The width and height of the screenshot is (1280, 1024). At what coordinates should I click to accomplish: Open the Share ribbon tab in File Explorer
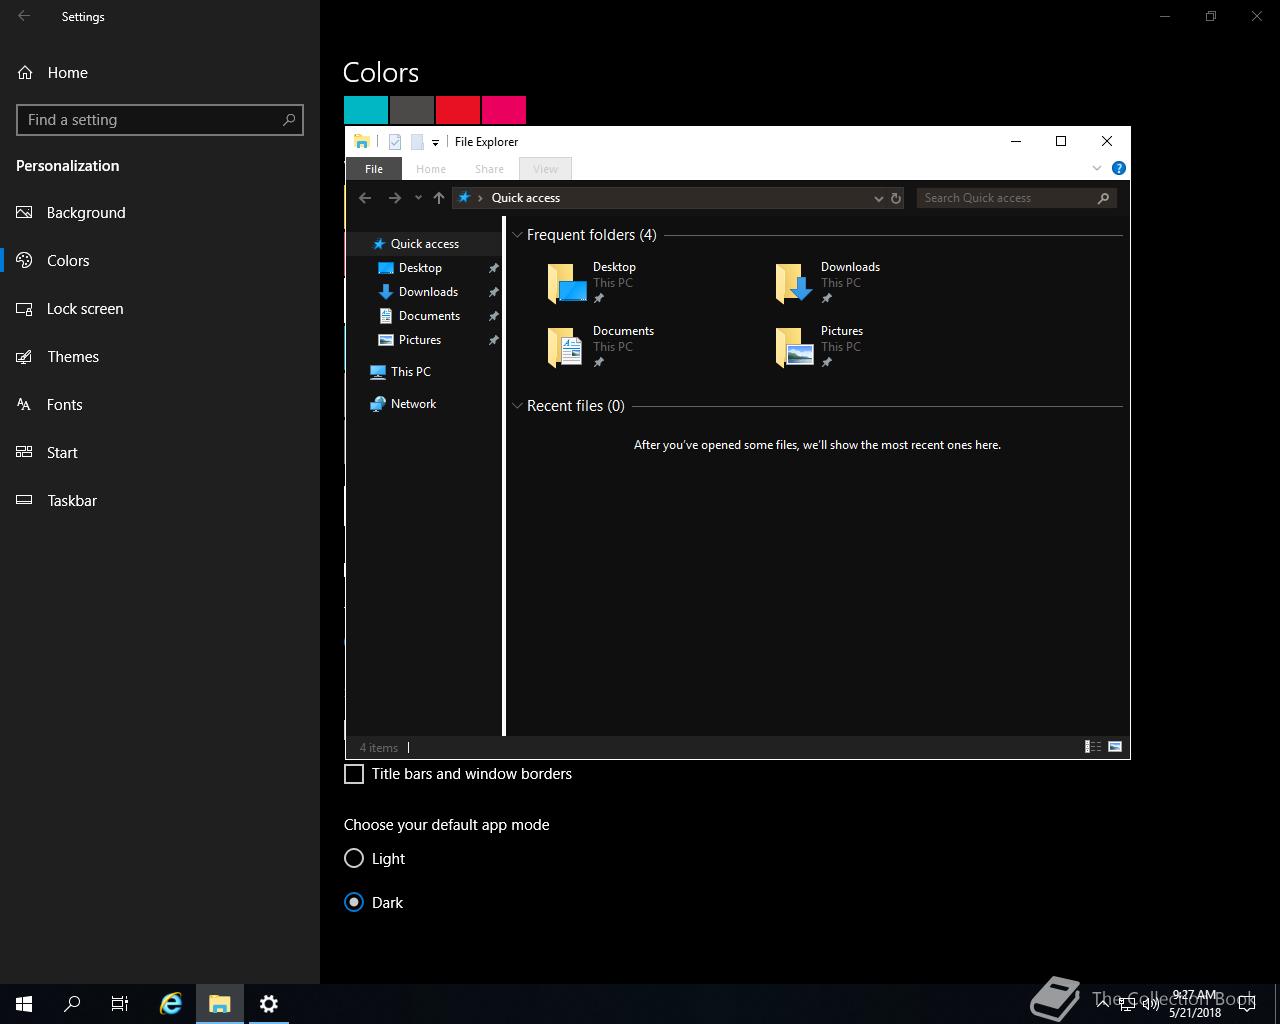tap(489, 169)
